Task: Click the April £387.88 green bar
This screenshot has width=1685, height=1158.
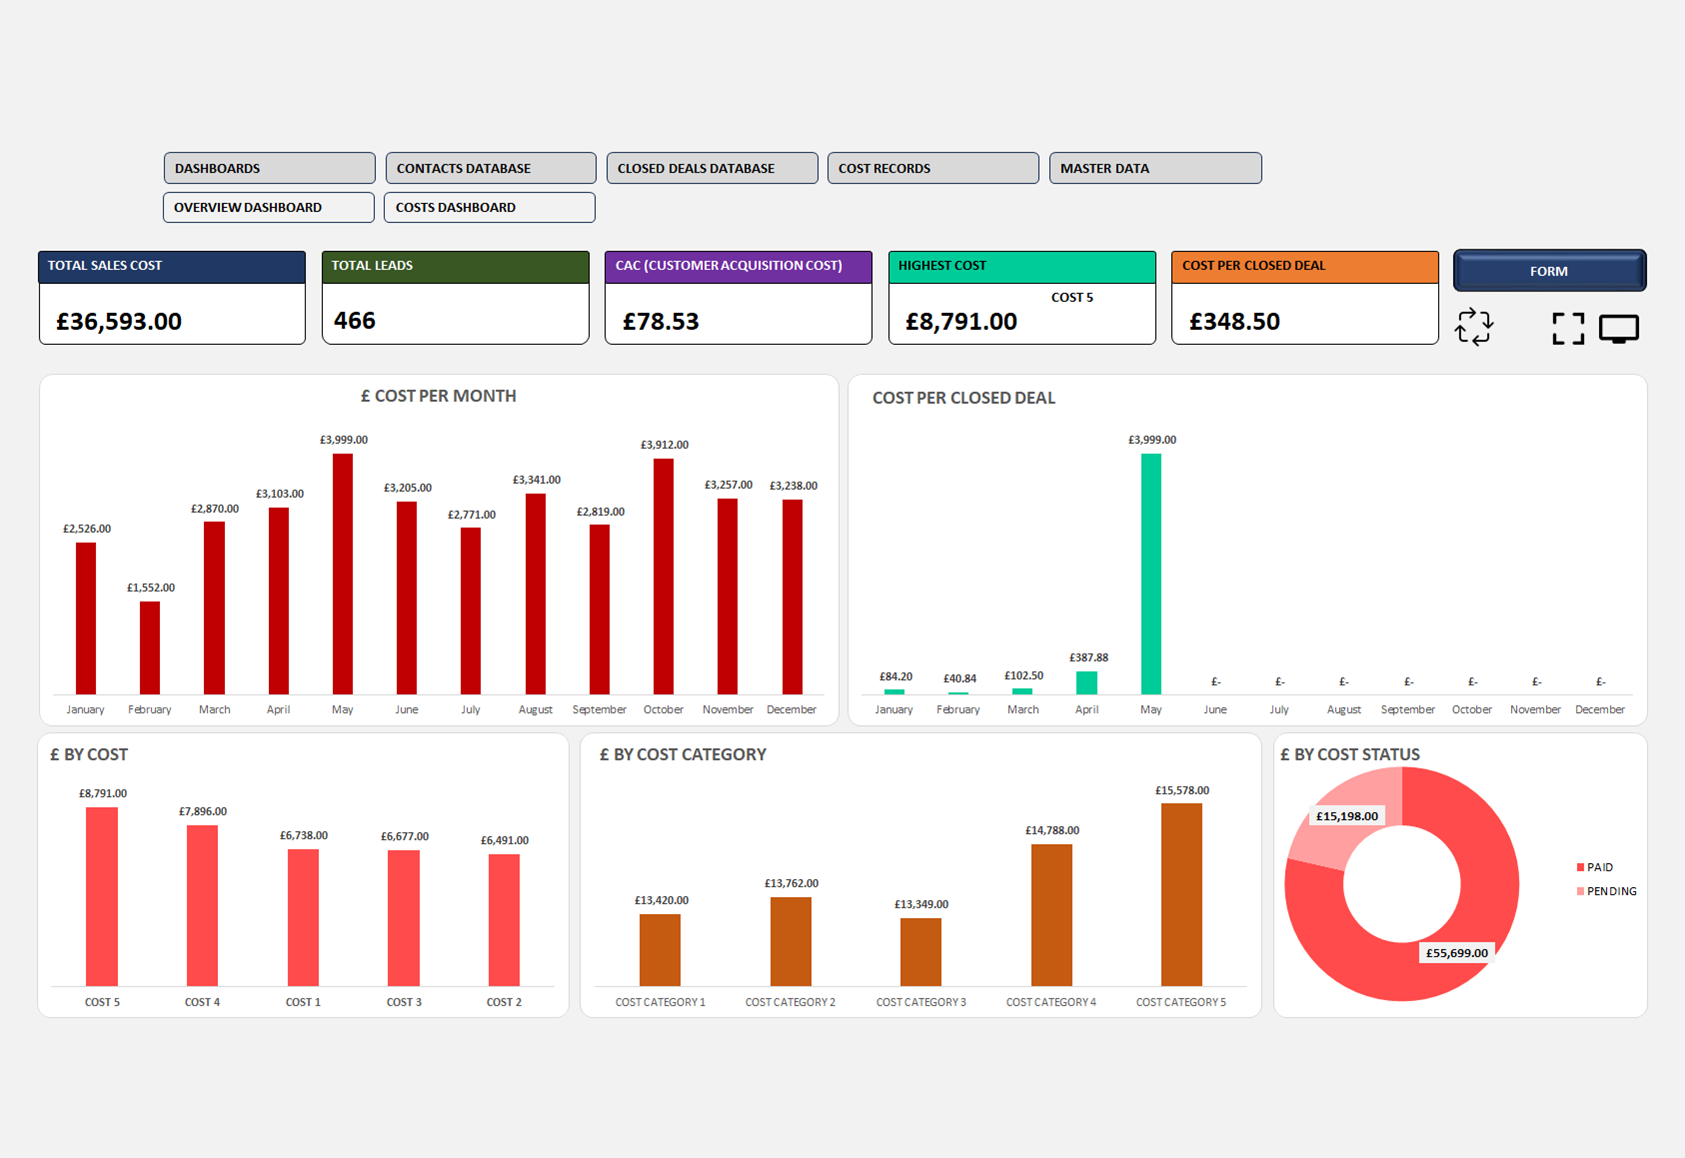Action: (1087, 683)
